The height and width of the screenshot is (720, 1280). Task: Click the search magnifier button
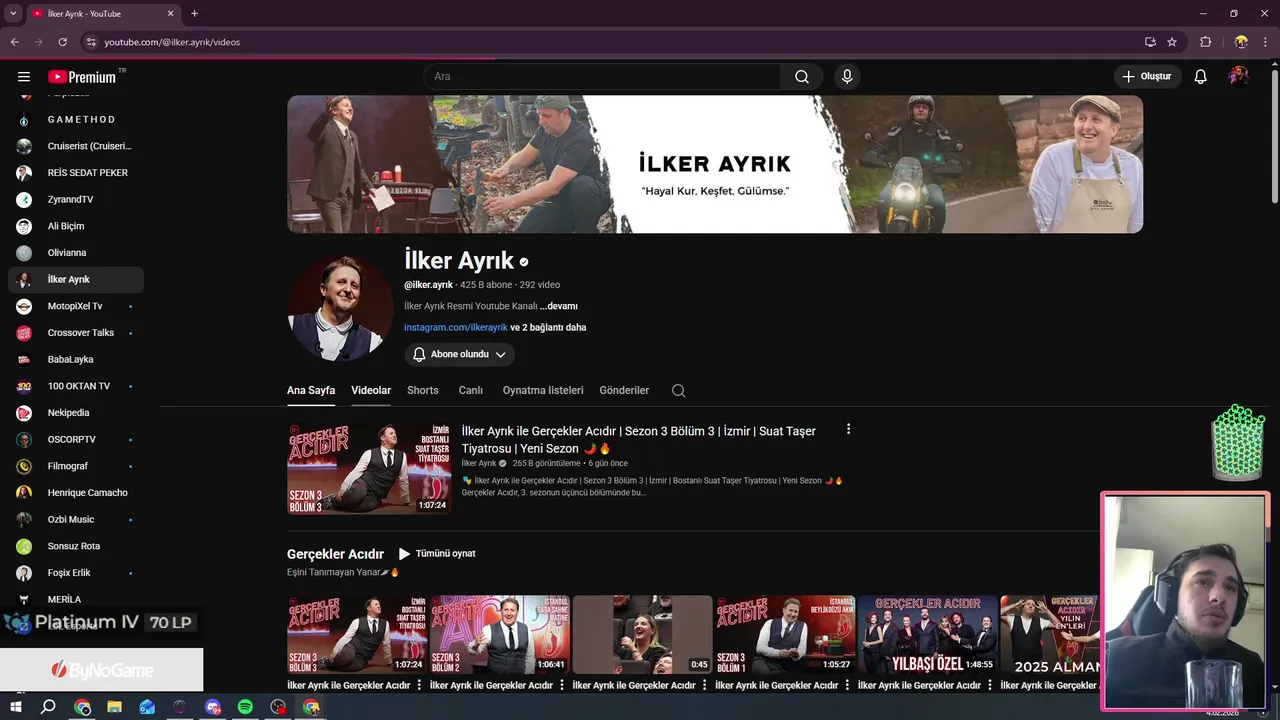[802, 77]
